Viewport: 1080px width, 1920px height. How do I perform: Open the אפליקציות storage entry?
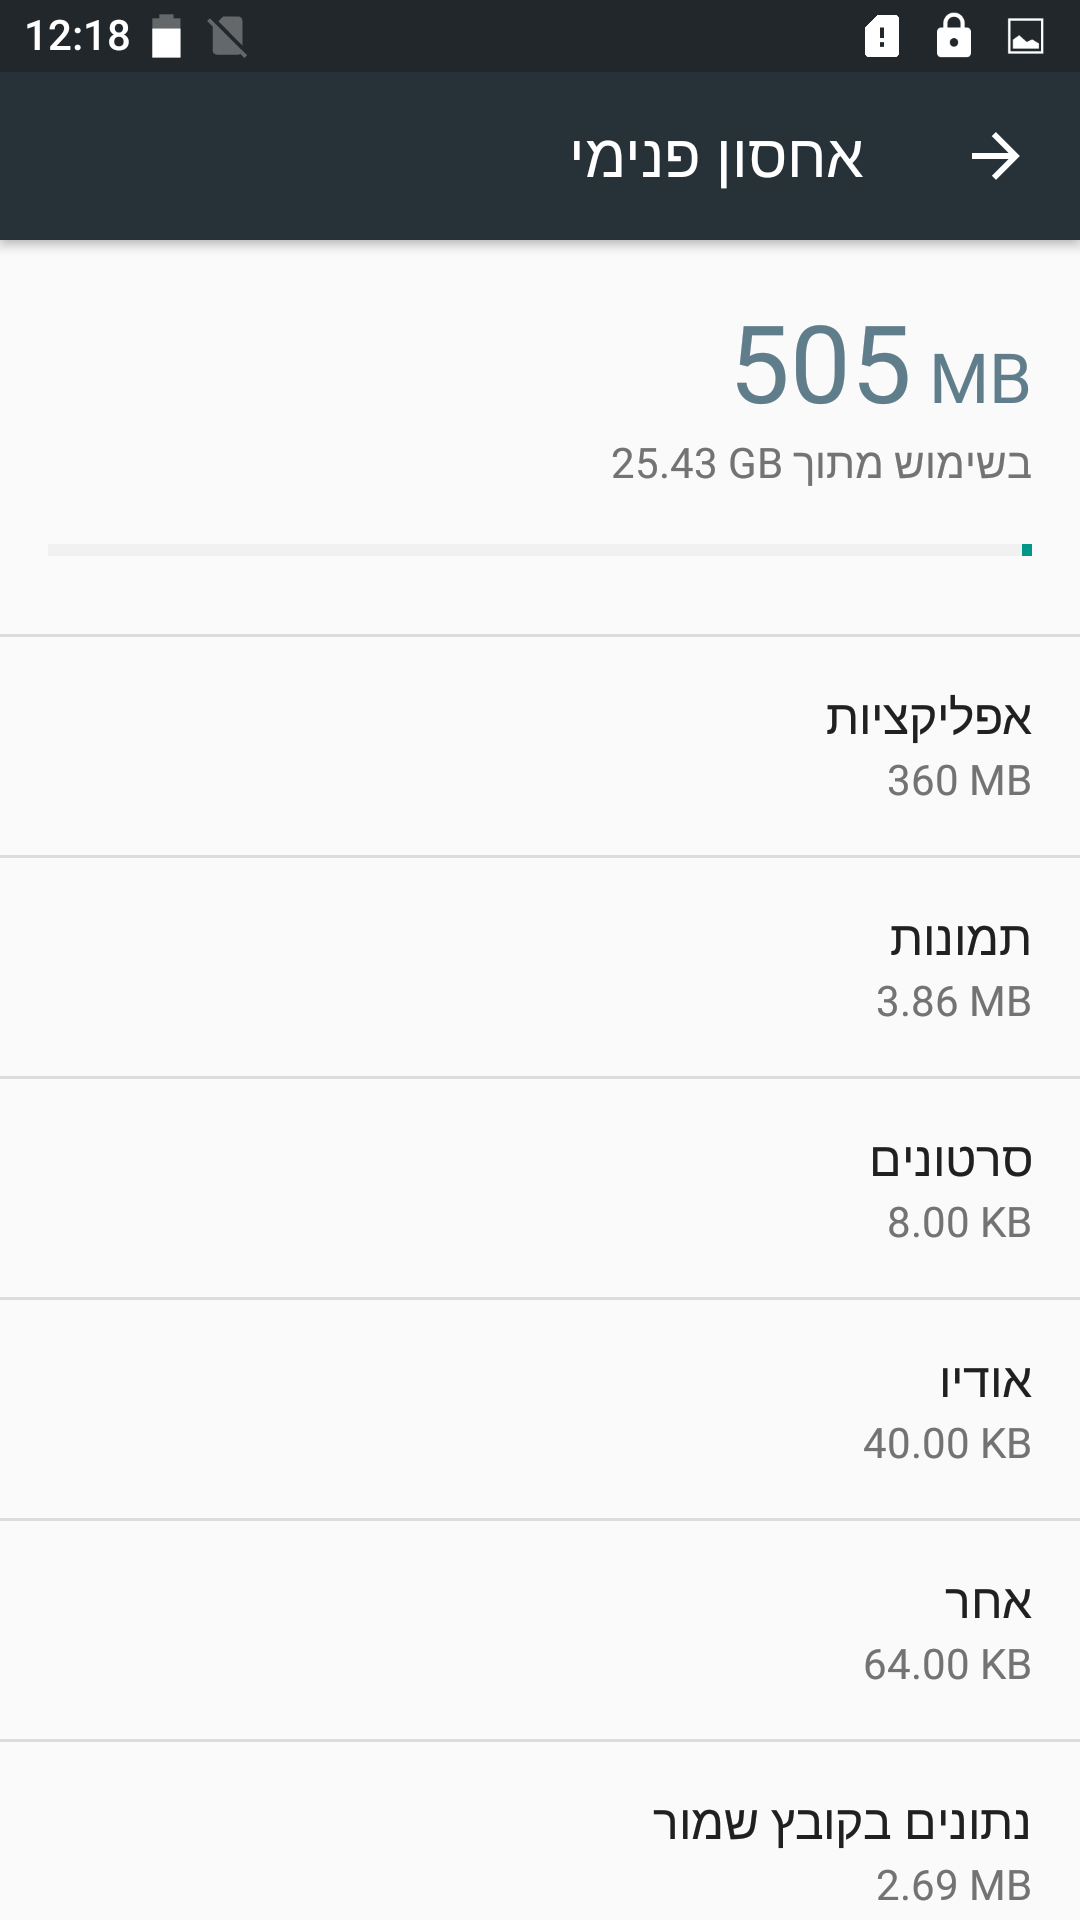pos(540,746)
